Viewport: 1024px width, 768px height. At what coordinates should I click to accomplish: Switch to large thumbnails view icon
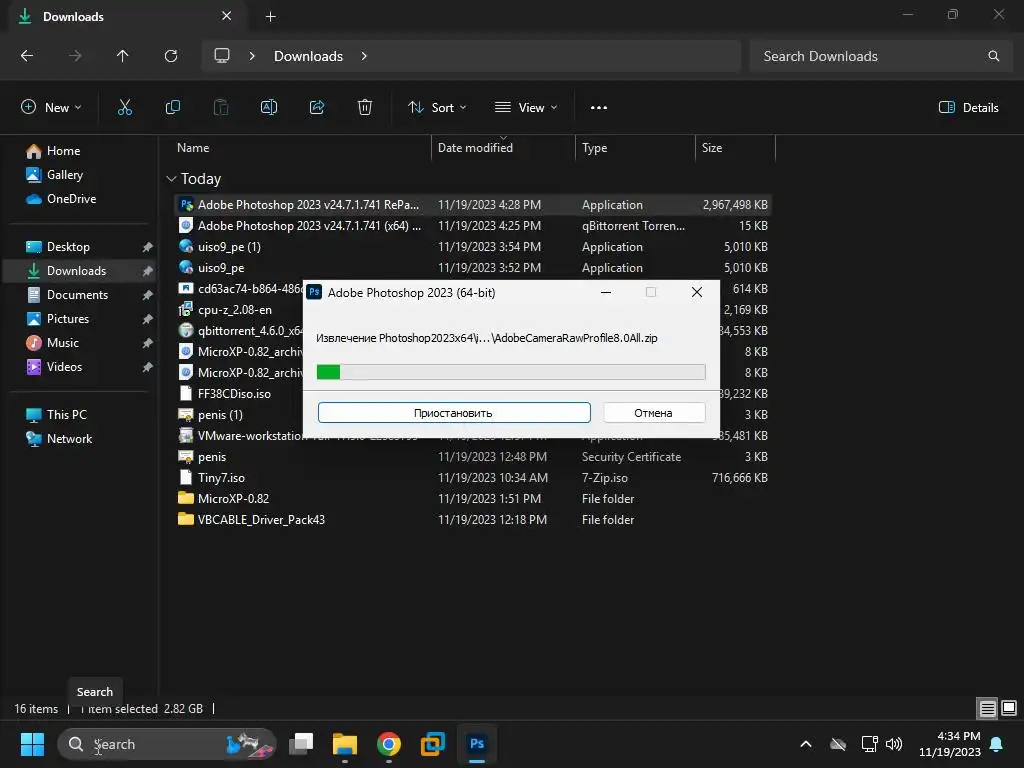click(1009, 709)
